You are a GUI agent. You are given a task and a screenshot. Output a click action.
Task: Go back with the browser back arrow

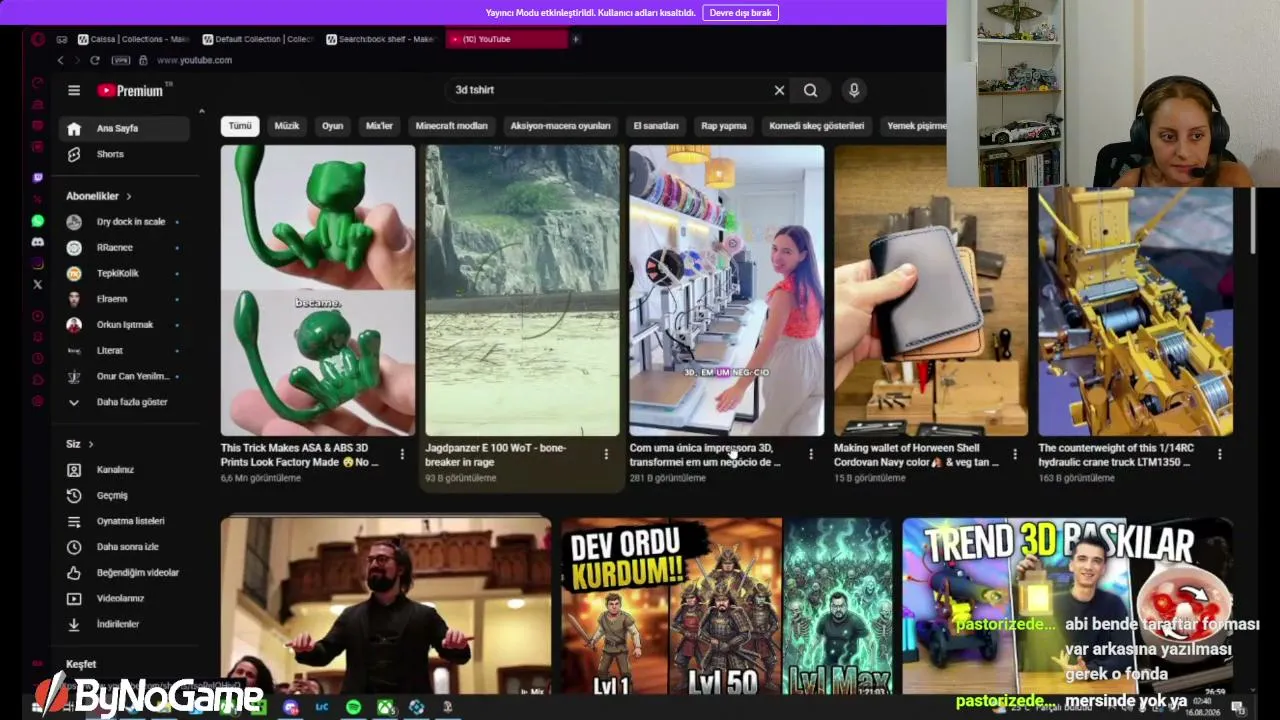pyautogui.click(x=60, y=60)
